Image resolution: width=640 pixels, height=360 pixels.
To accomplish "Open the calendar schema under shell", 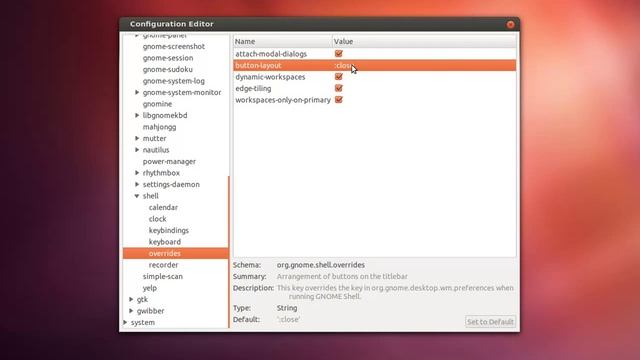I will pos(163,207).
